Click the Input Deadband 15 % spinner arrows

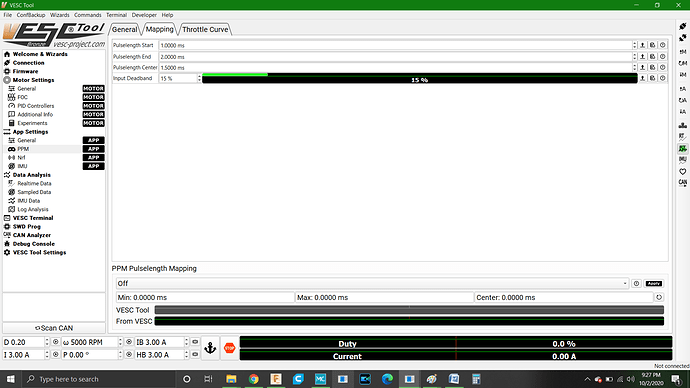[x=199, y=78]
